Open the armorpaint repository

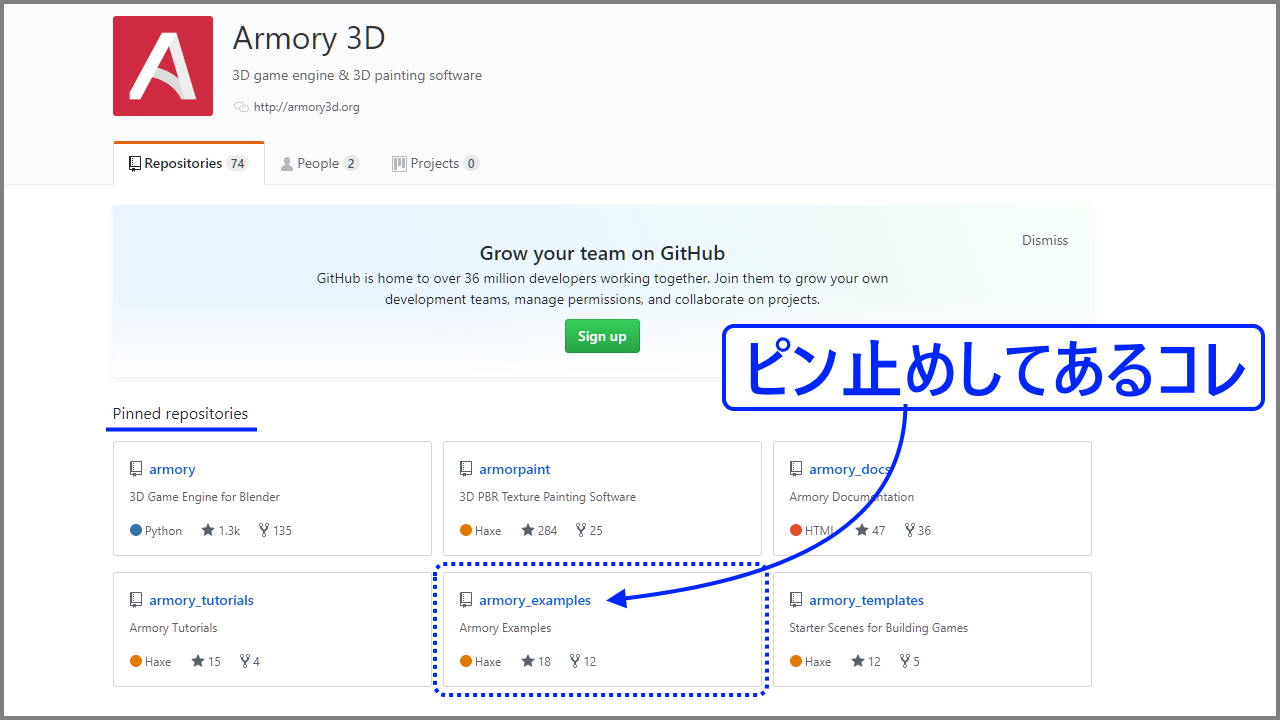(514, 468)
